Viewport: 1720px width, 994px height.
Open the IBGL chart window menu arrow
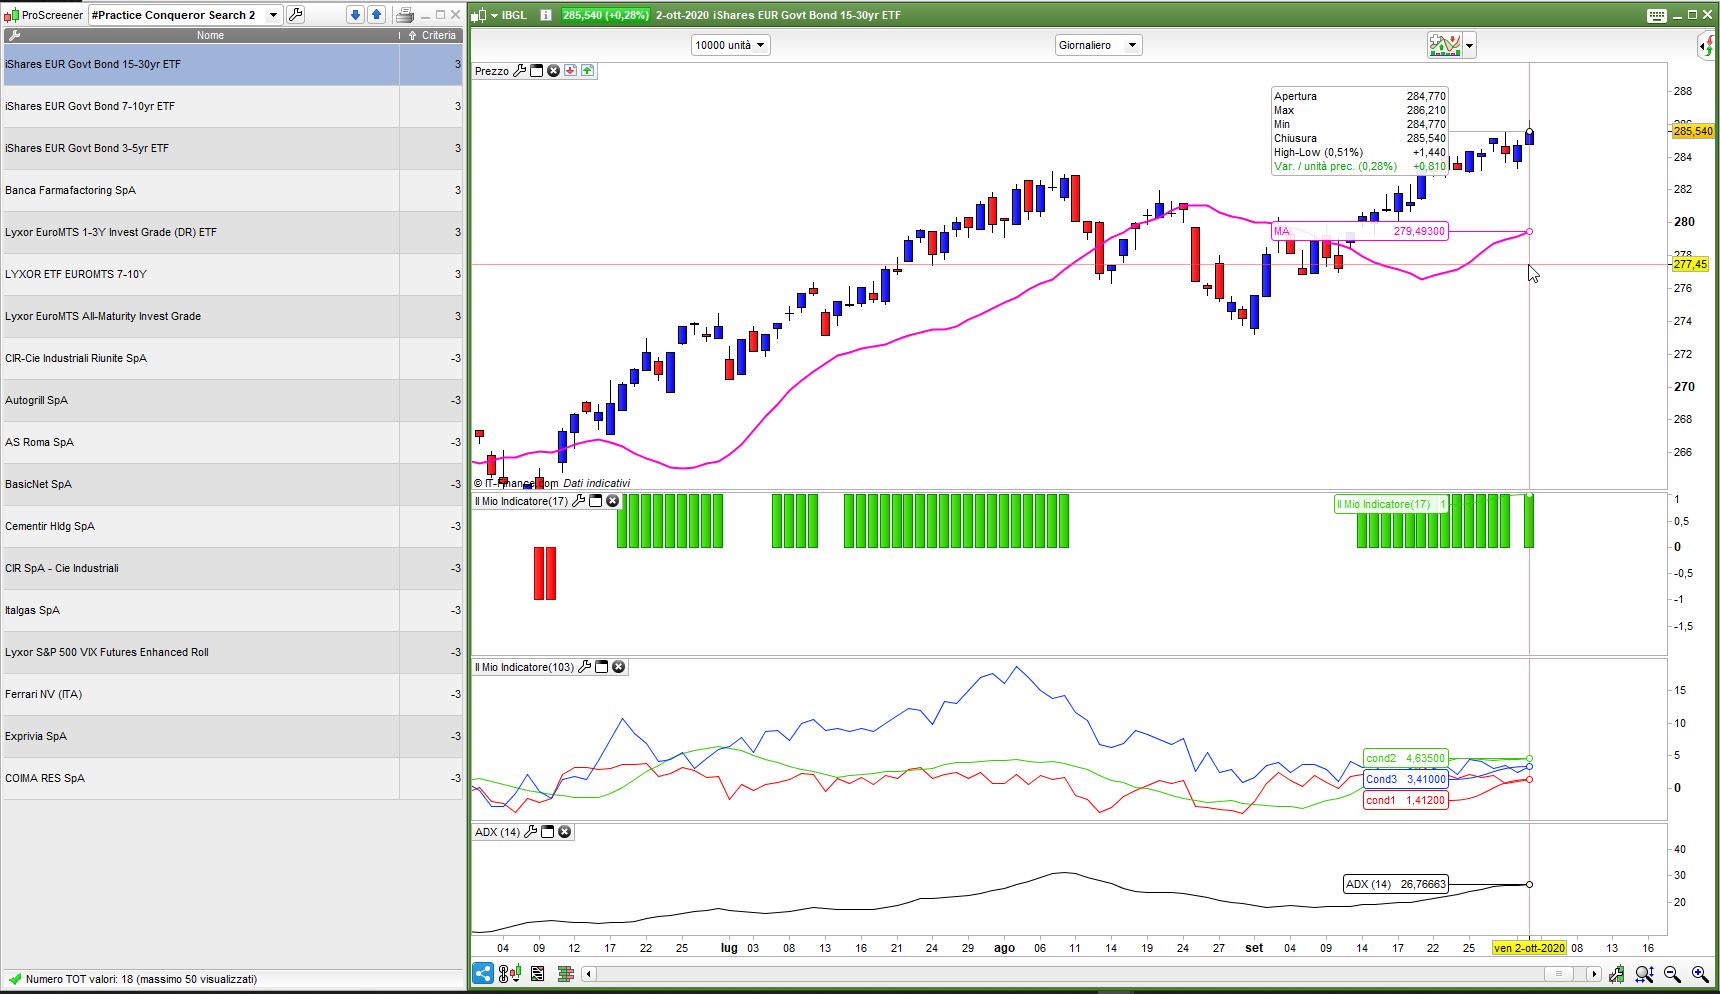pyautogui.click(x=494, y=15)
